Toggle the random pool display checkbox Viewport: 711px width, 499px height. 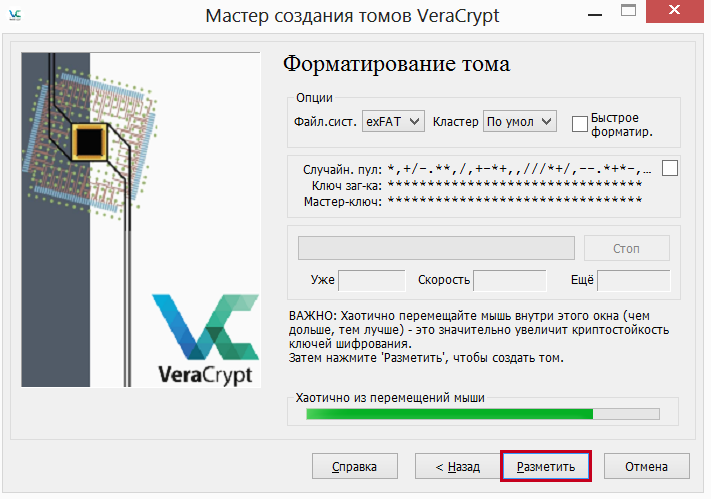(x=670, y=168)
